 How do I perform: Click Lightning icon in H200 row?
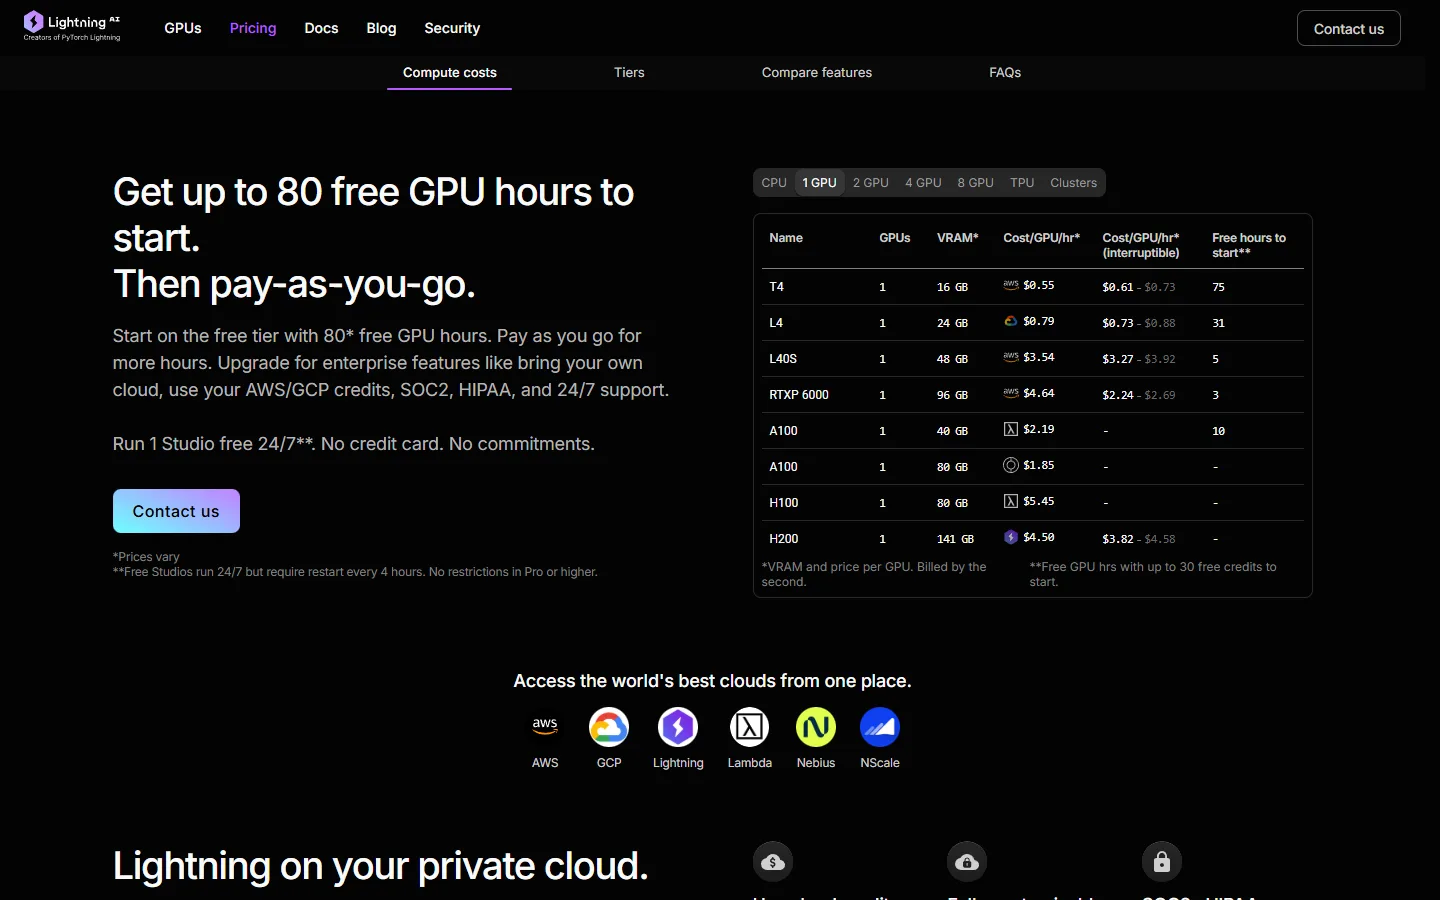coord(1011,537)
